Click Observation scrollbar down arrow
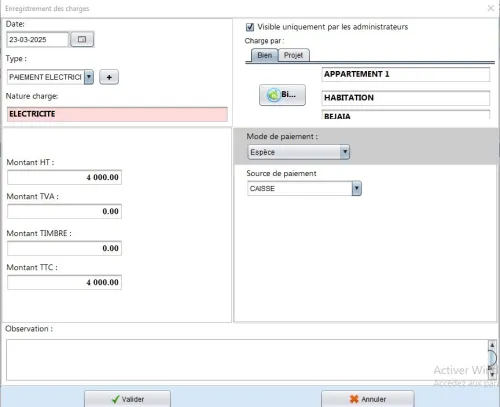Screen dimensions: 500x407 click(492, 375)
